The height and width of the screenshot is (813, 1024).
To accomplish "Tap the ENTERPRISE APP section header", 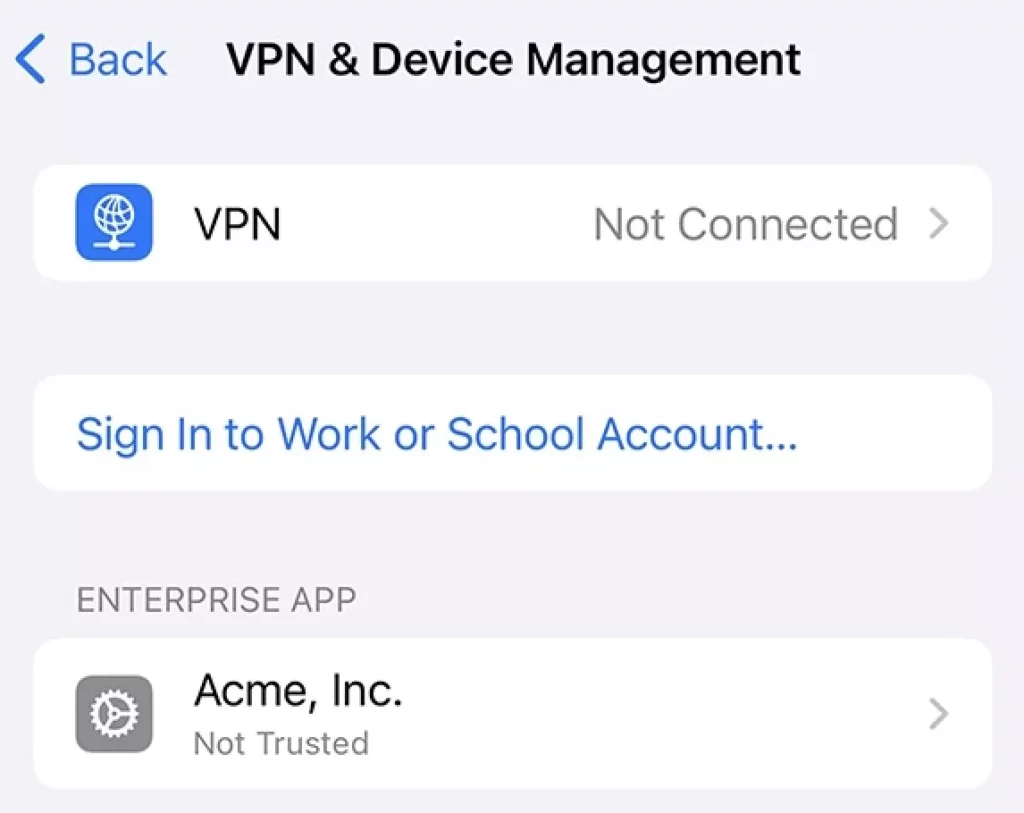I will click(x=216, y=599).
